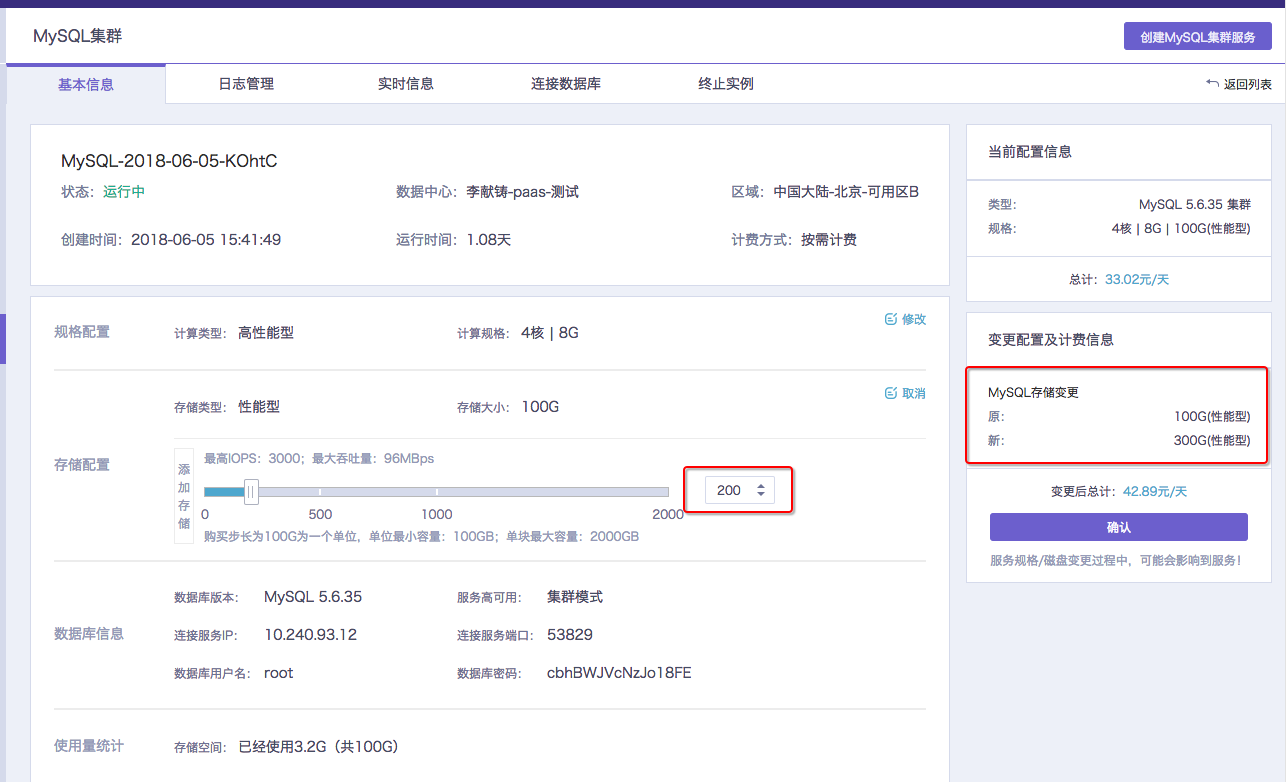Click the 李献铸-paas-测试 data center text

pos(523,191)
